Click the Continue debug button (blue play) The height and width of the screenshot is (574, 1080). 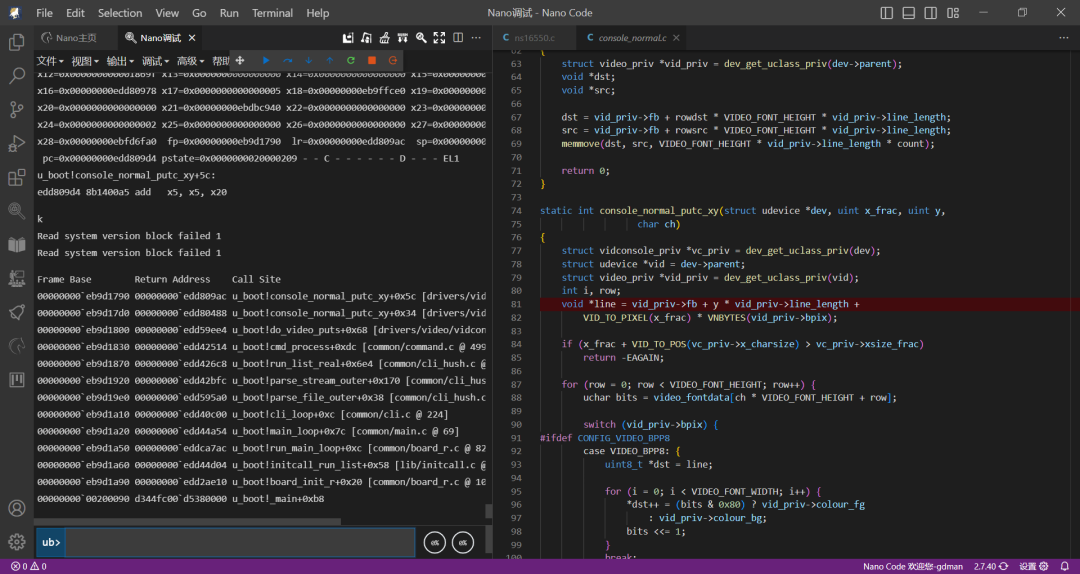pos(266,61)
